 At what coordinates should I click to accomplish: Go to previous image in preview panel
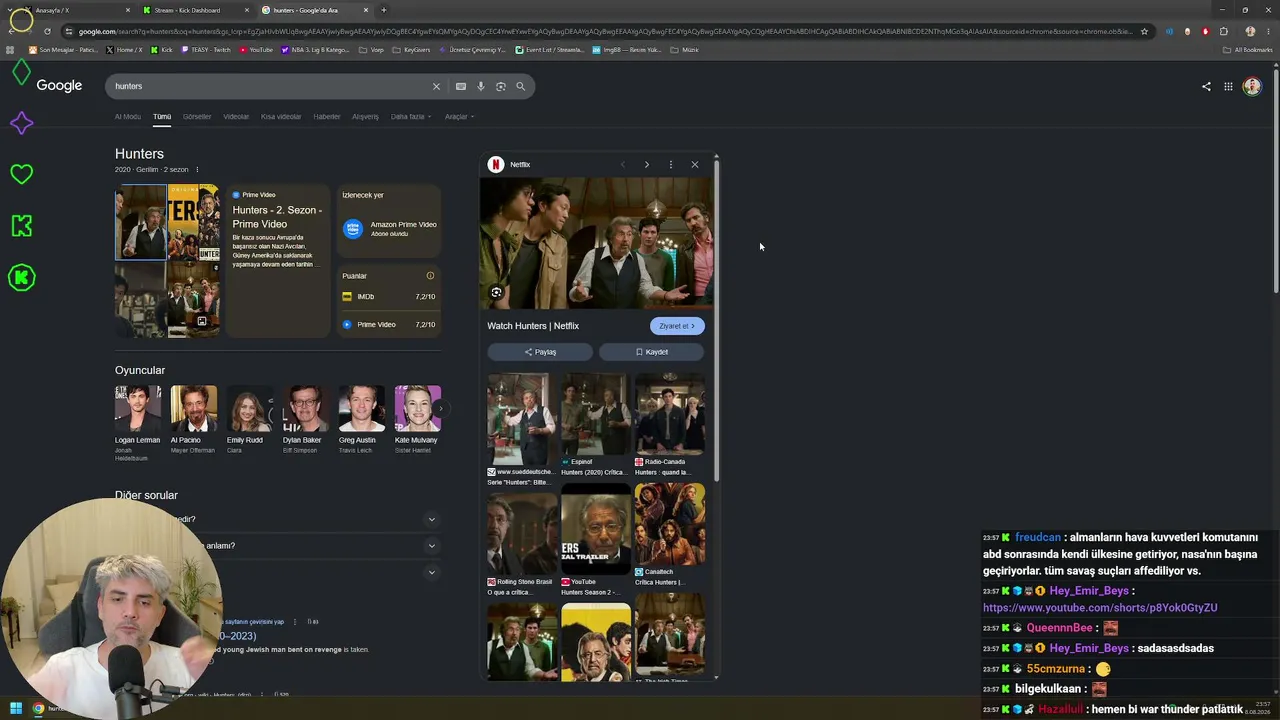(622, 164)
